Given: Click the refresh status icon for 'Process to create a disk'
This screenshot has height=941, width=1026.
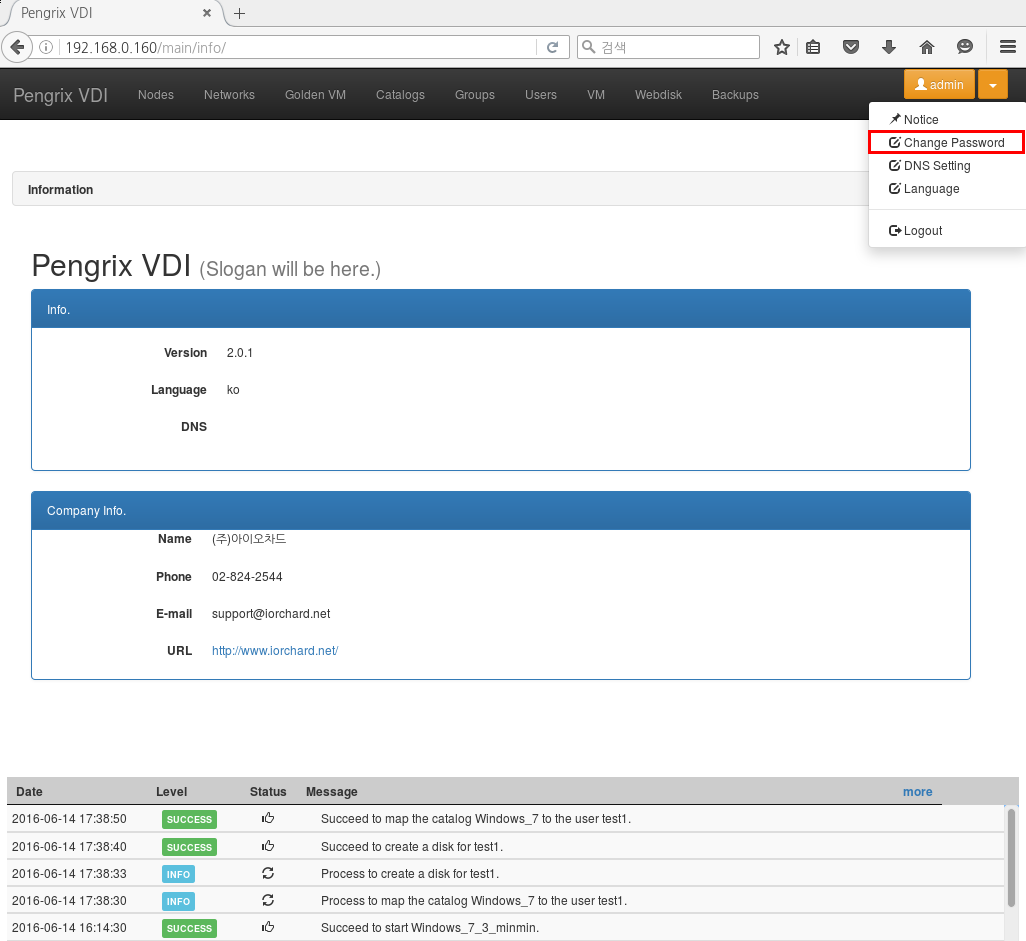Looking at the screenshot, I should (x=268, y=873).
